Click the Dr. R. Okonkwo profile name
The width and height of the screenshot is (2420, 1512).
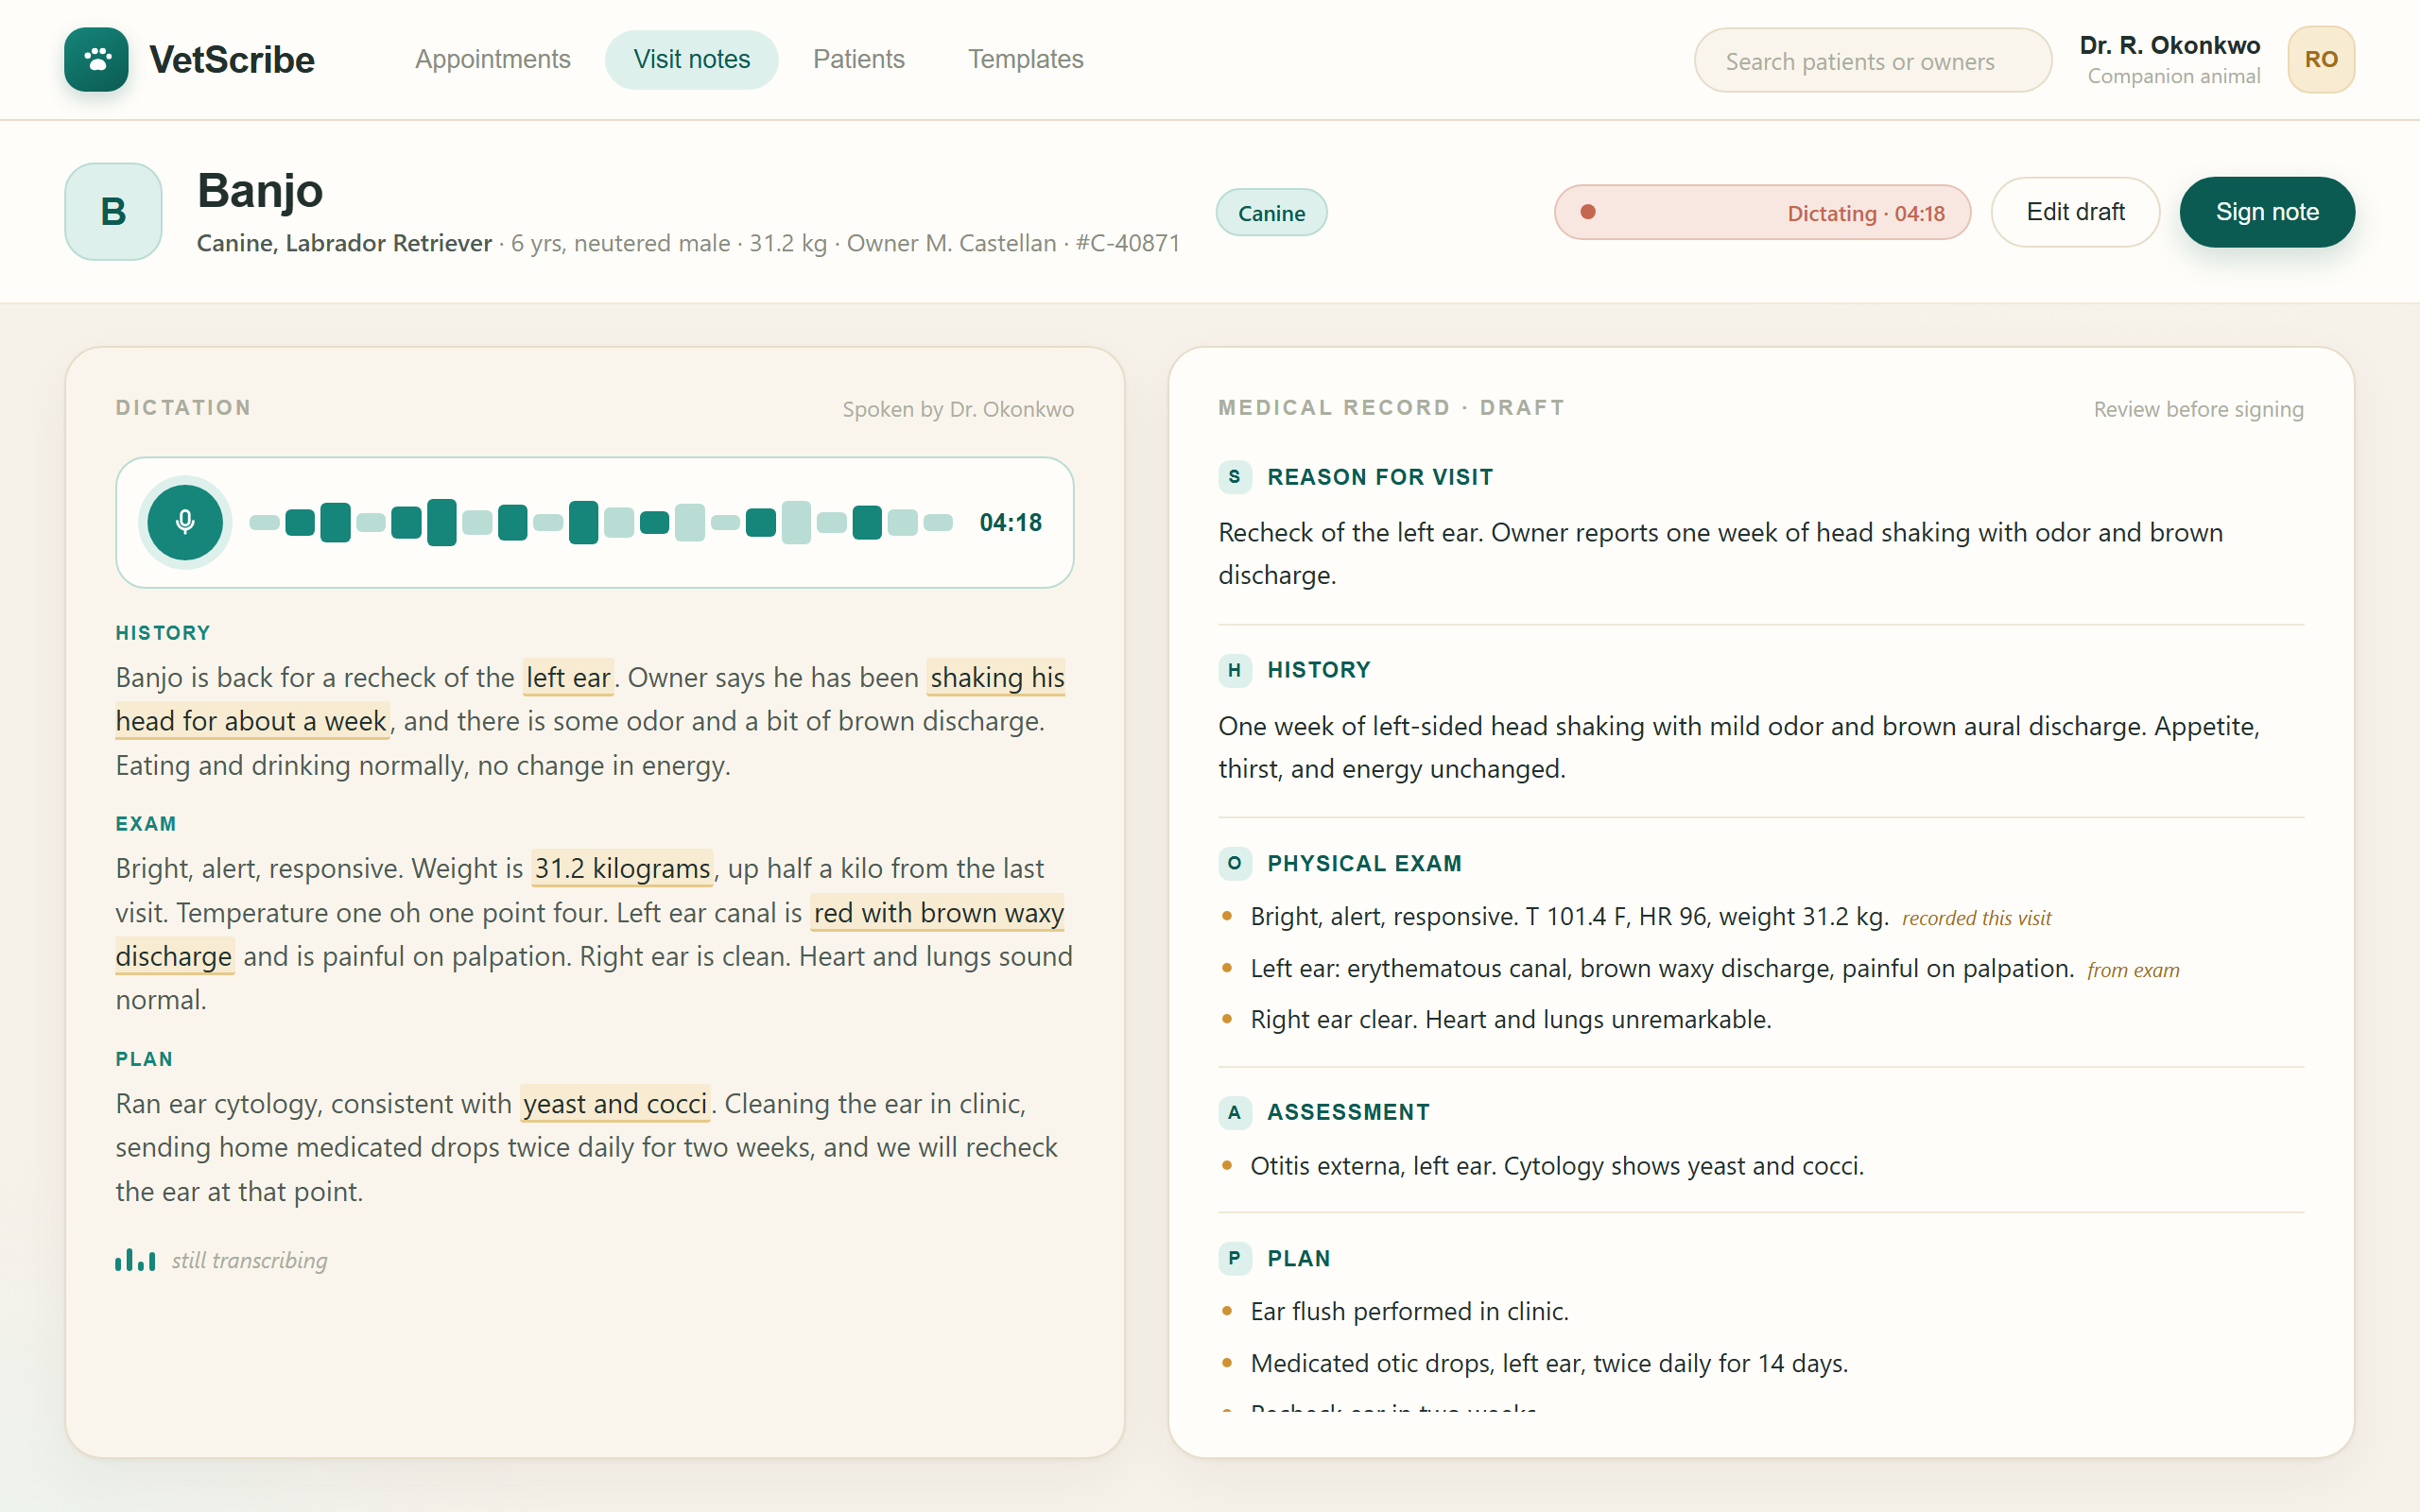2169,46
